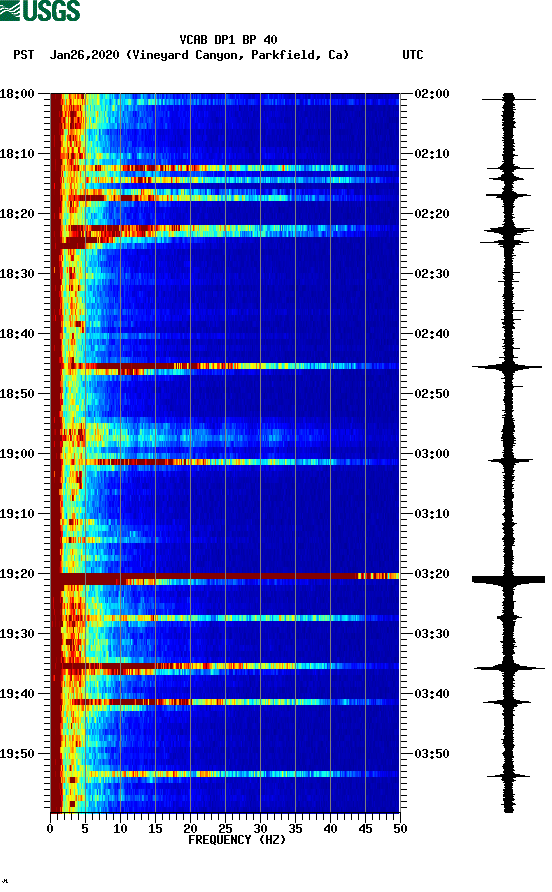Click the date text Jan26,2020
This screenshot has width=552, height=892.
[x=84, y=55]
